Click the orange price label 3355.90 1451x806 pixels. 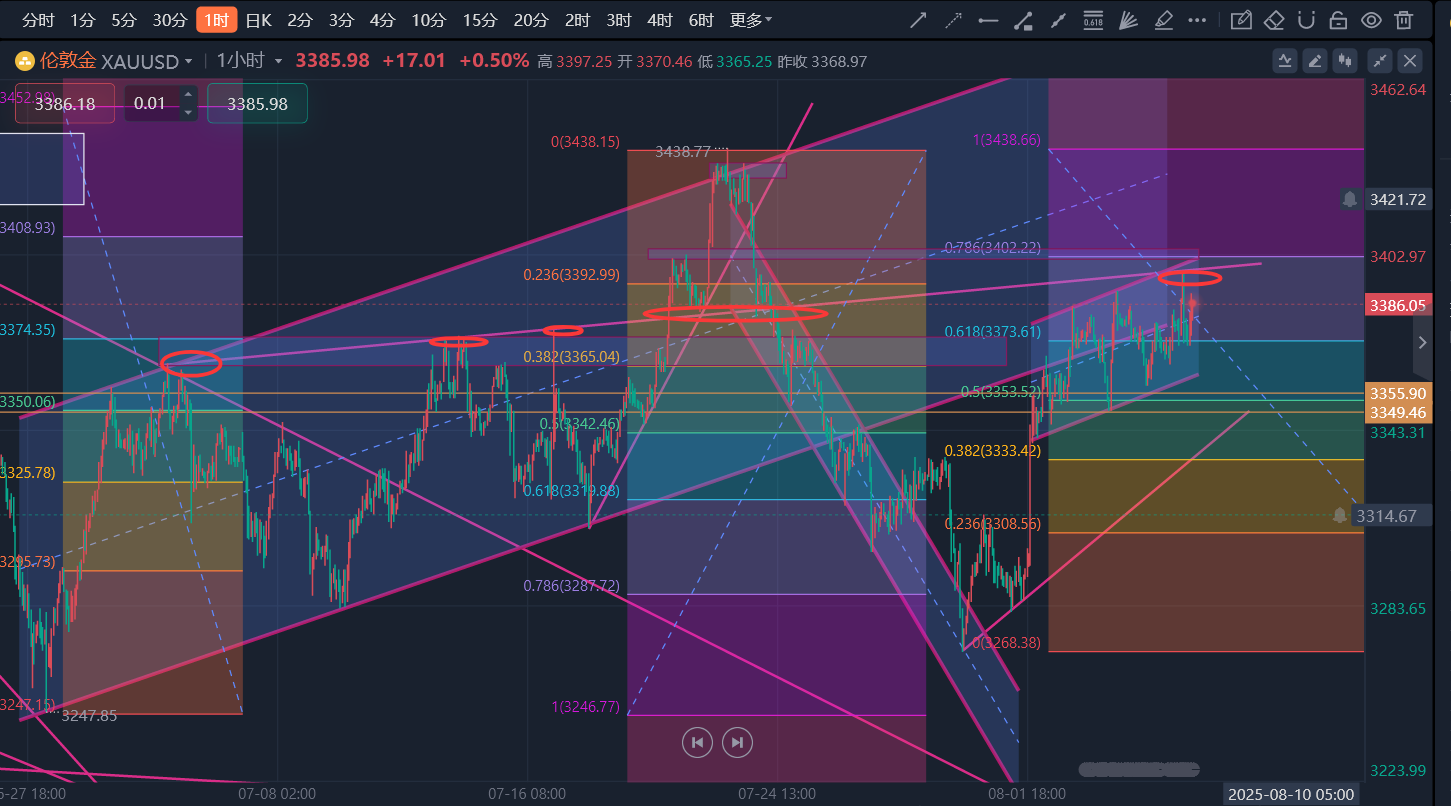tap(1398, 394)
